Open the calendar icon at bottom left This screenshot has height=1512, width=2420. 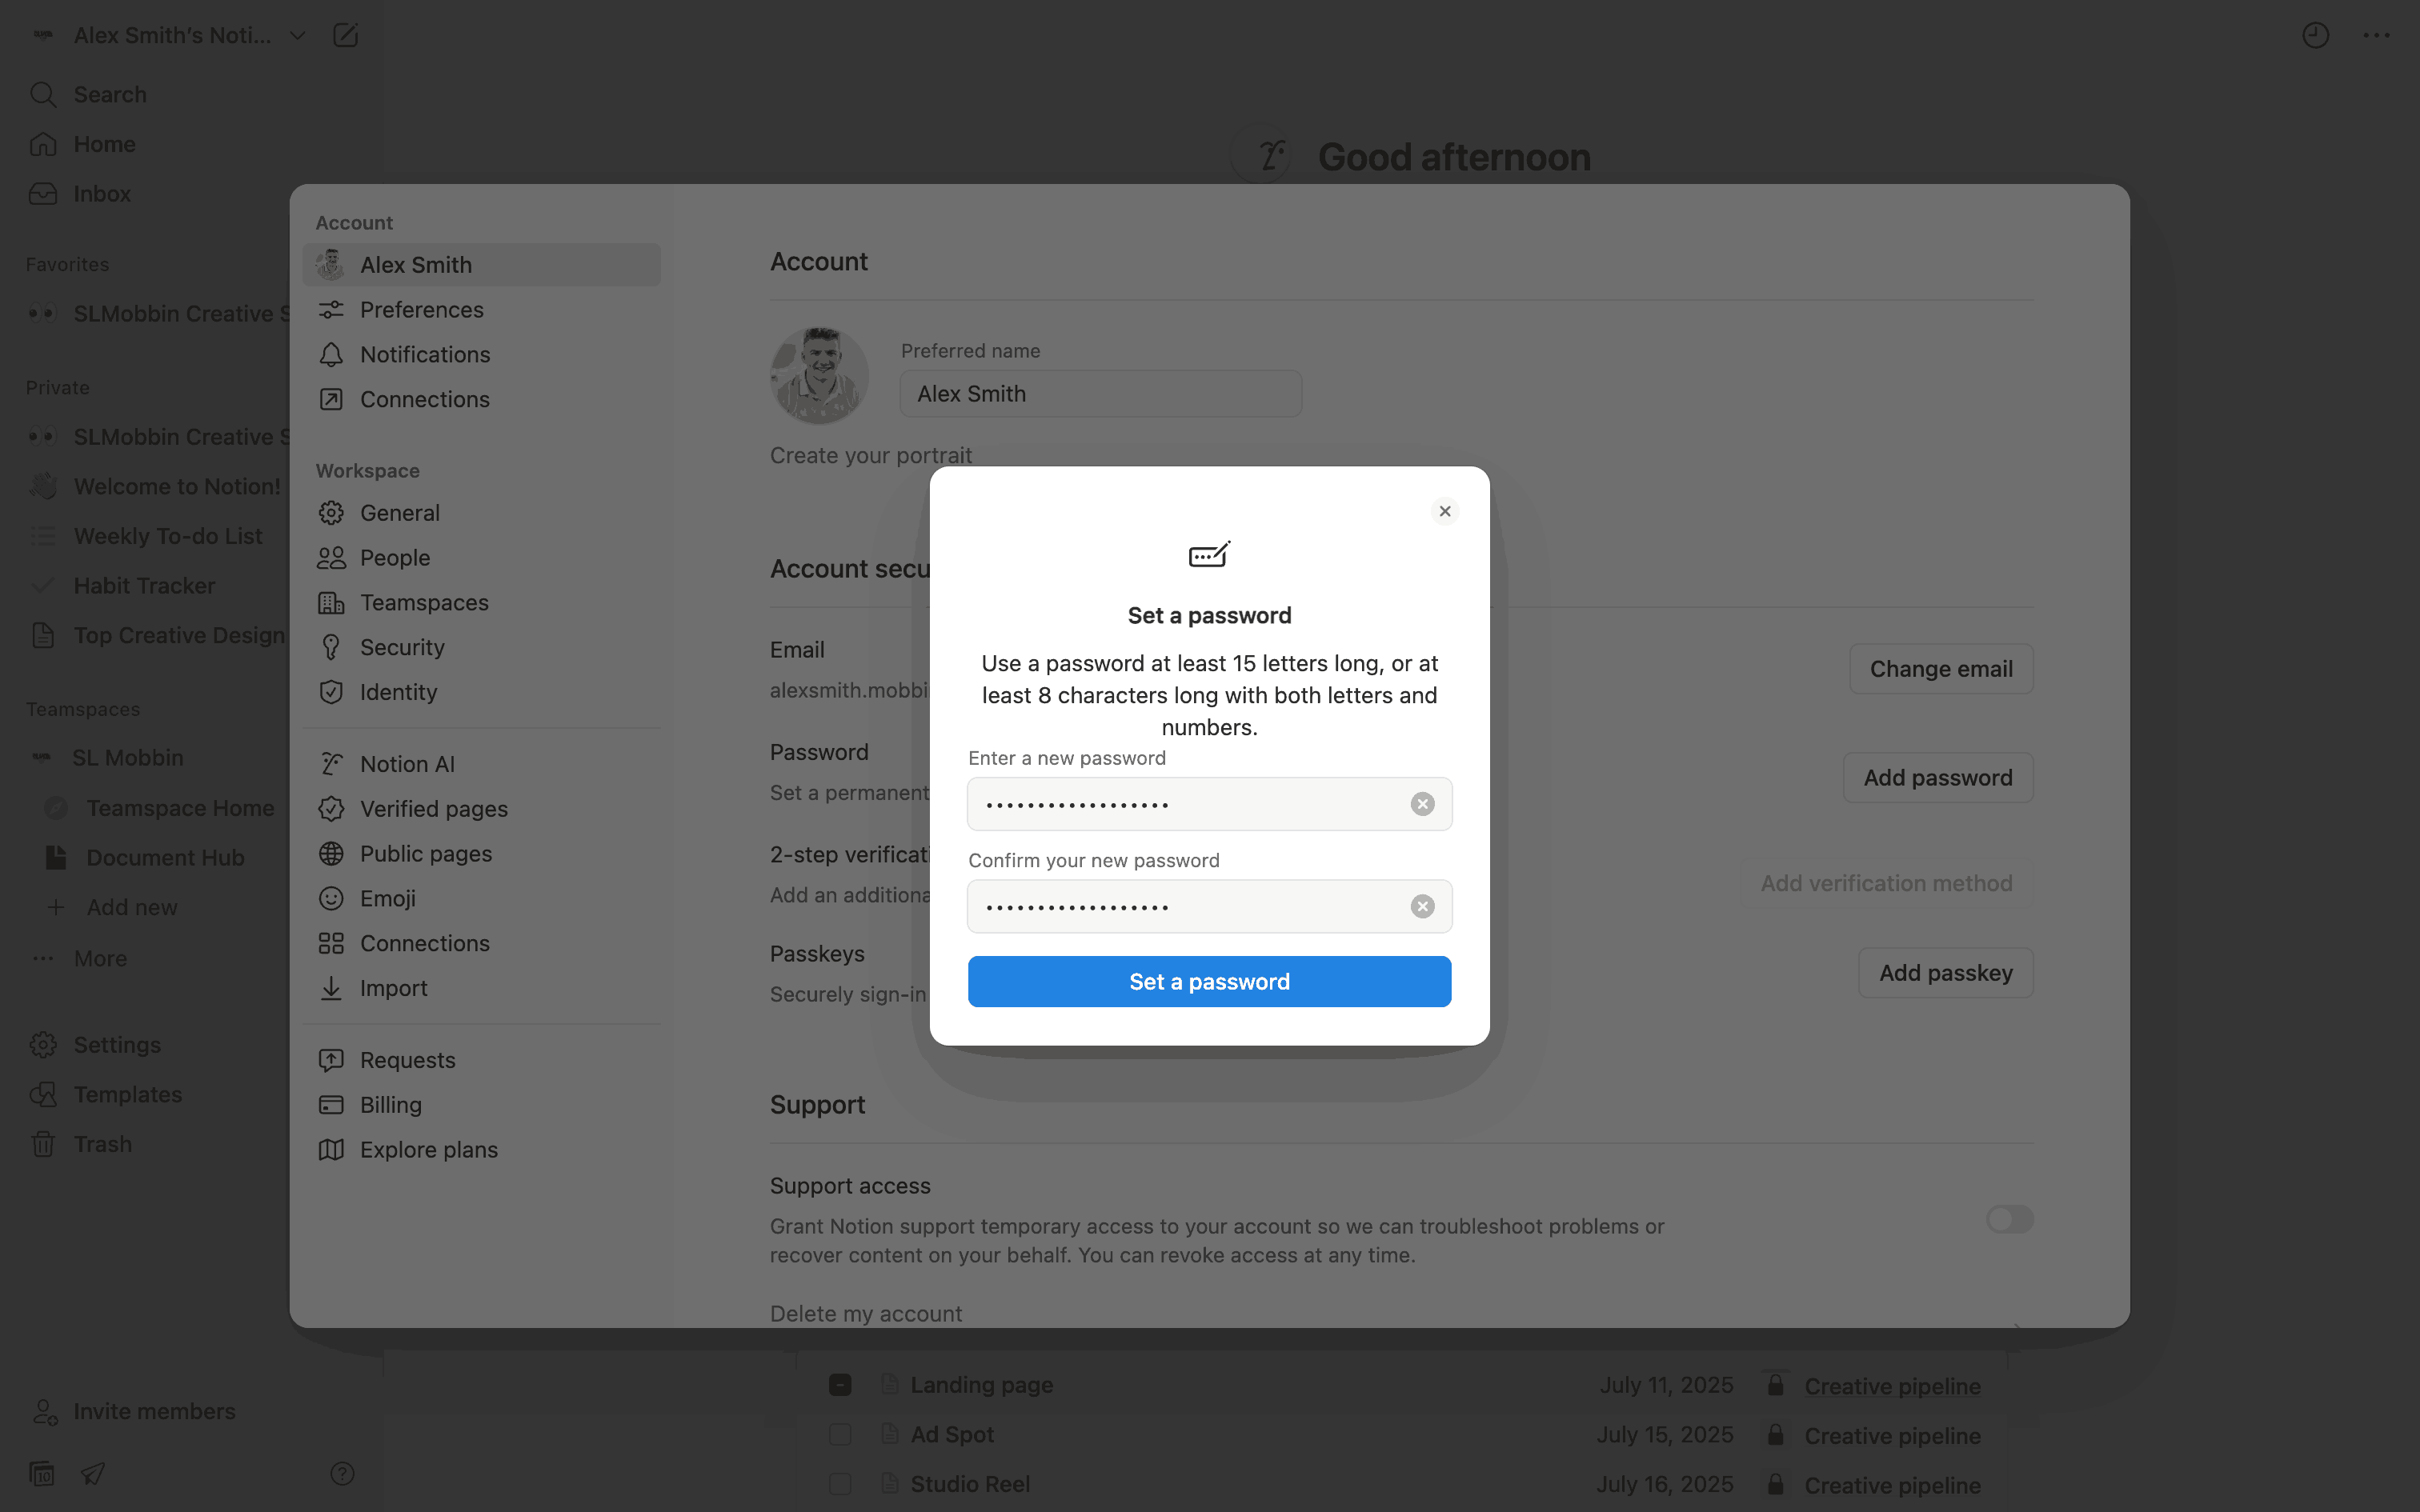click(x=42, y=1473)
